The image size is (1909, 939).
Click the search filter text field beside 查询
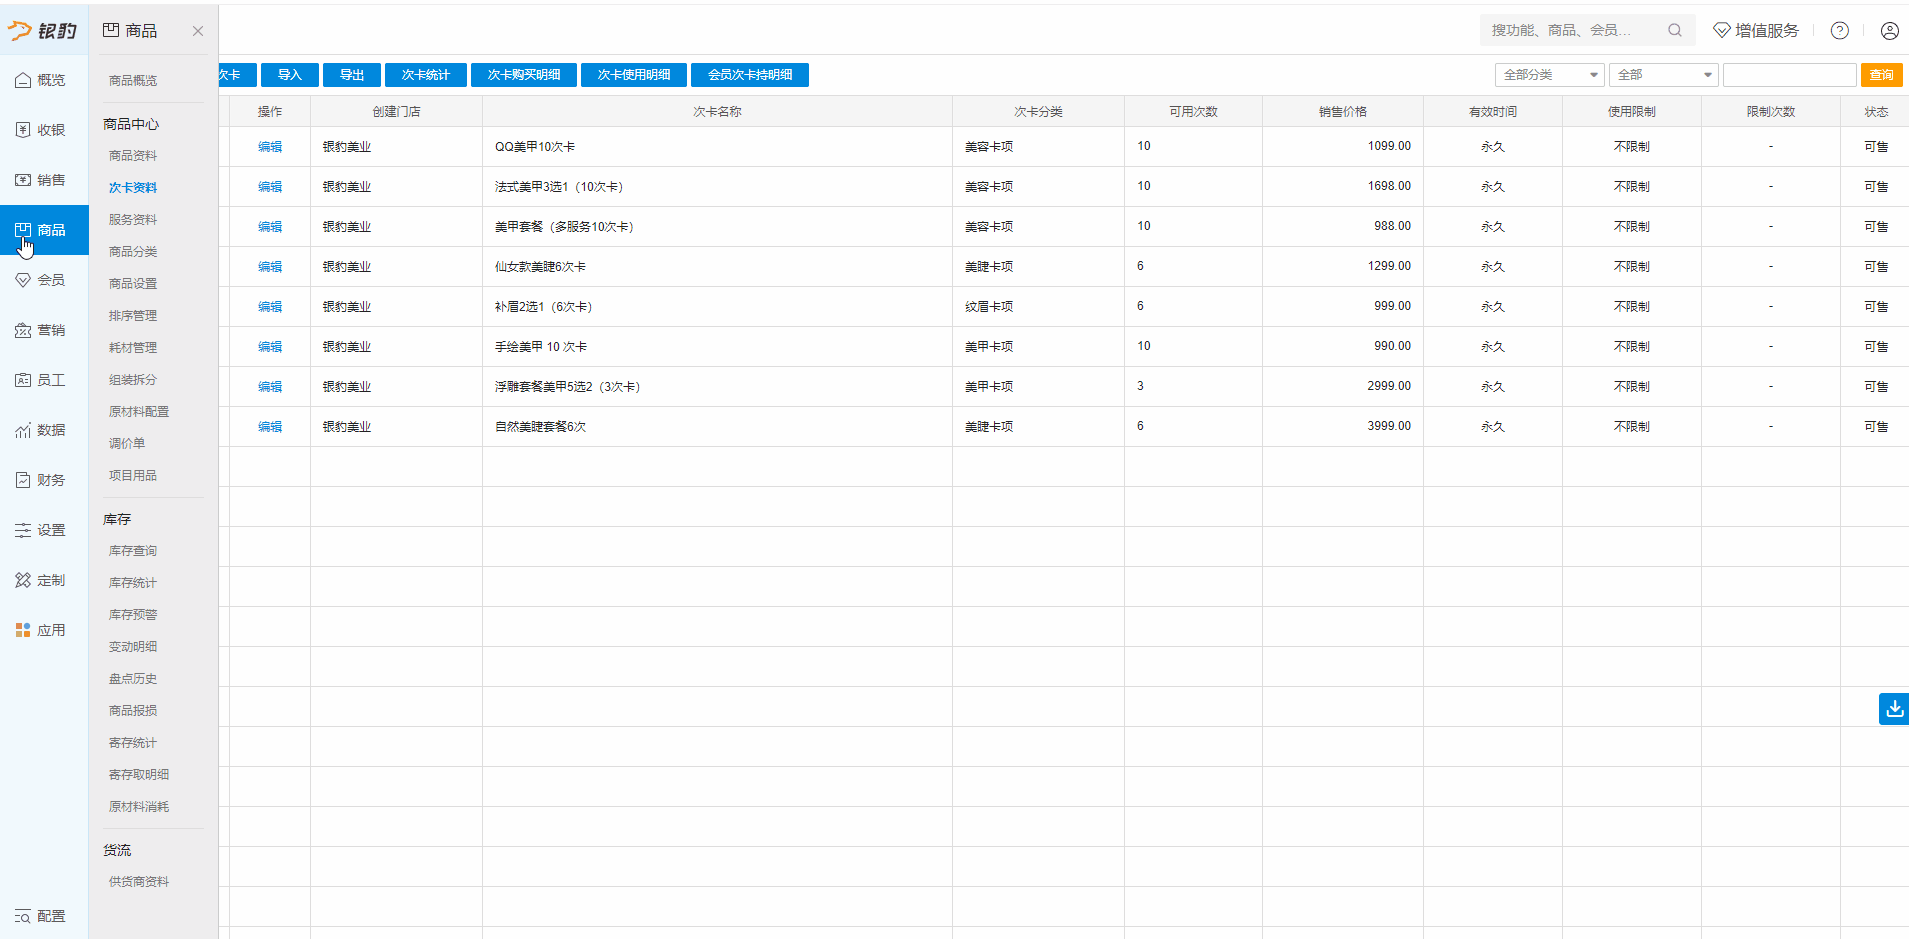click(1789, 75)
